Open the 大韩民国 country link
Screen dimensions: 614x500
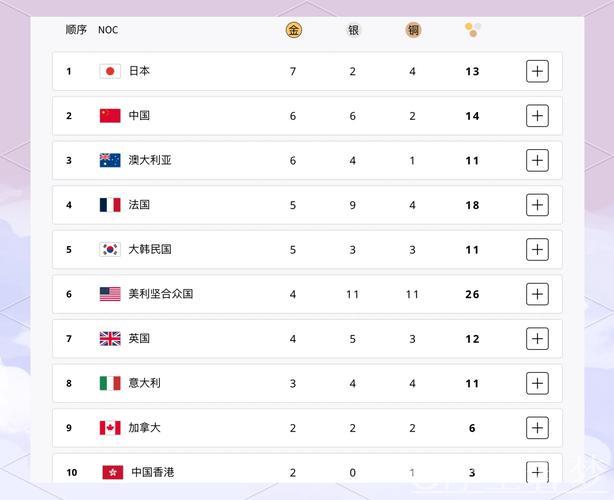click(x=150, y=249)
